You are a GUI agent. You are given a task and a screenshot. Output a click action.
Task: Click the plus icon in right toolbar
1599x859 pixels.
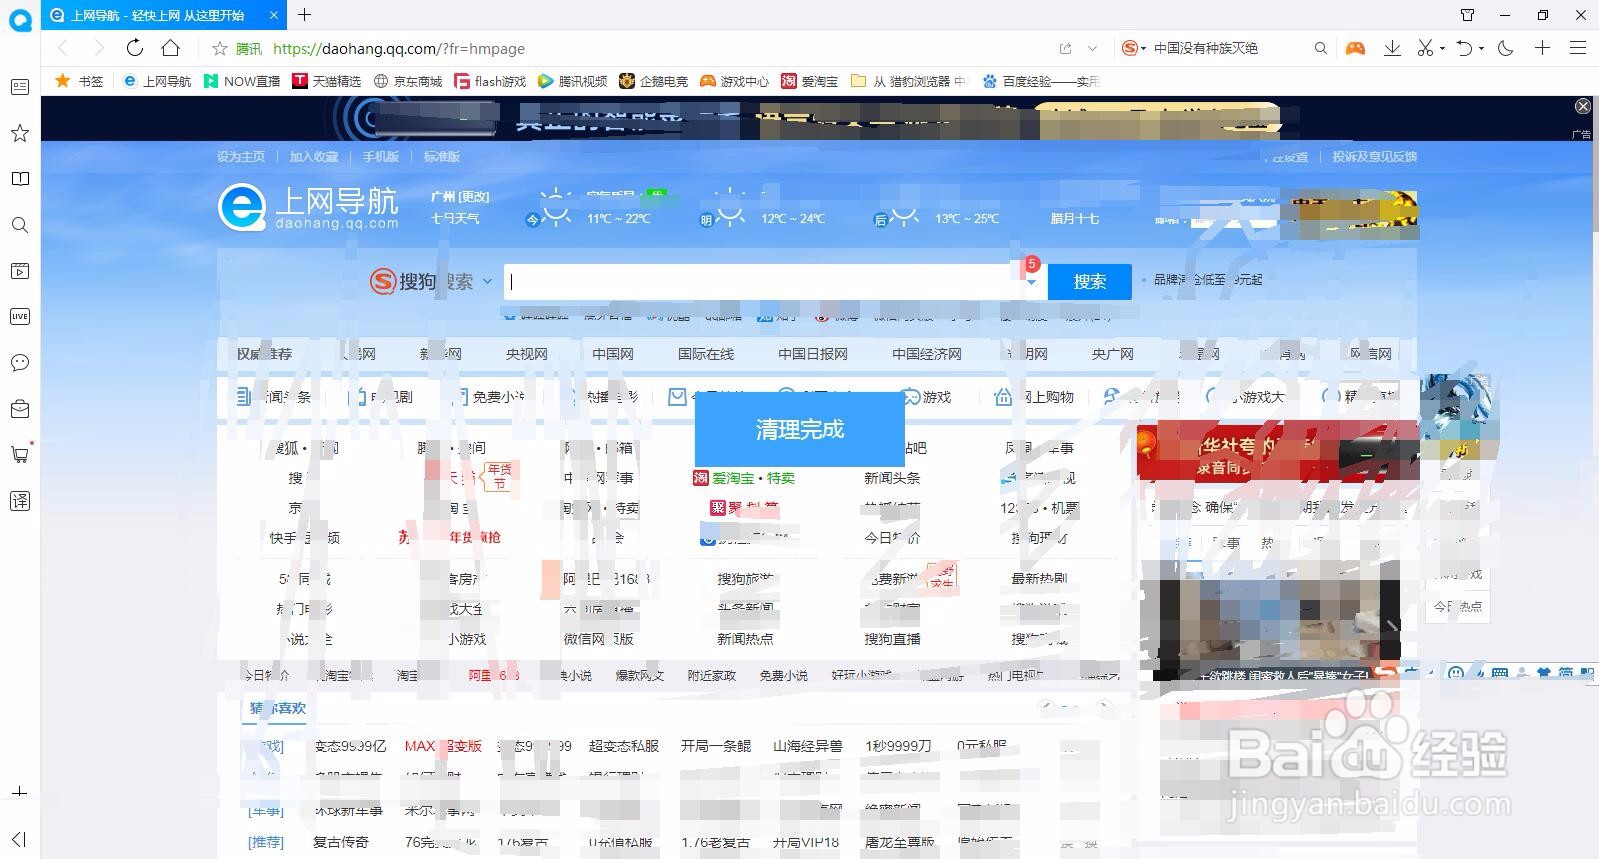click(x=1543, y=48)
